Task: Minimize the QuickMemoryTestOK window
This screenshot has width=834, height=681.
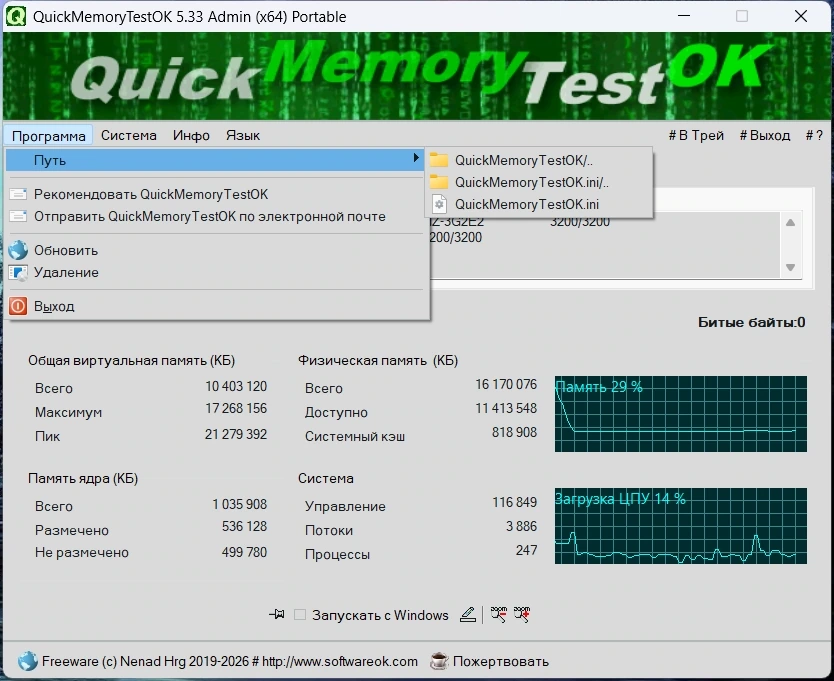Action: point(684,16)
